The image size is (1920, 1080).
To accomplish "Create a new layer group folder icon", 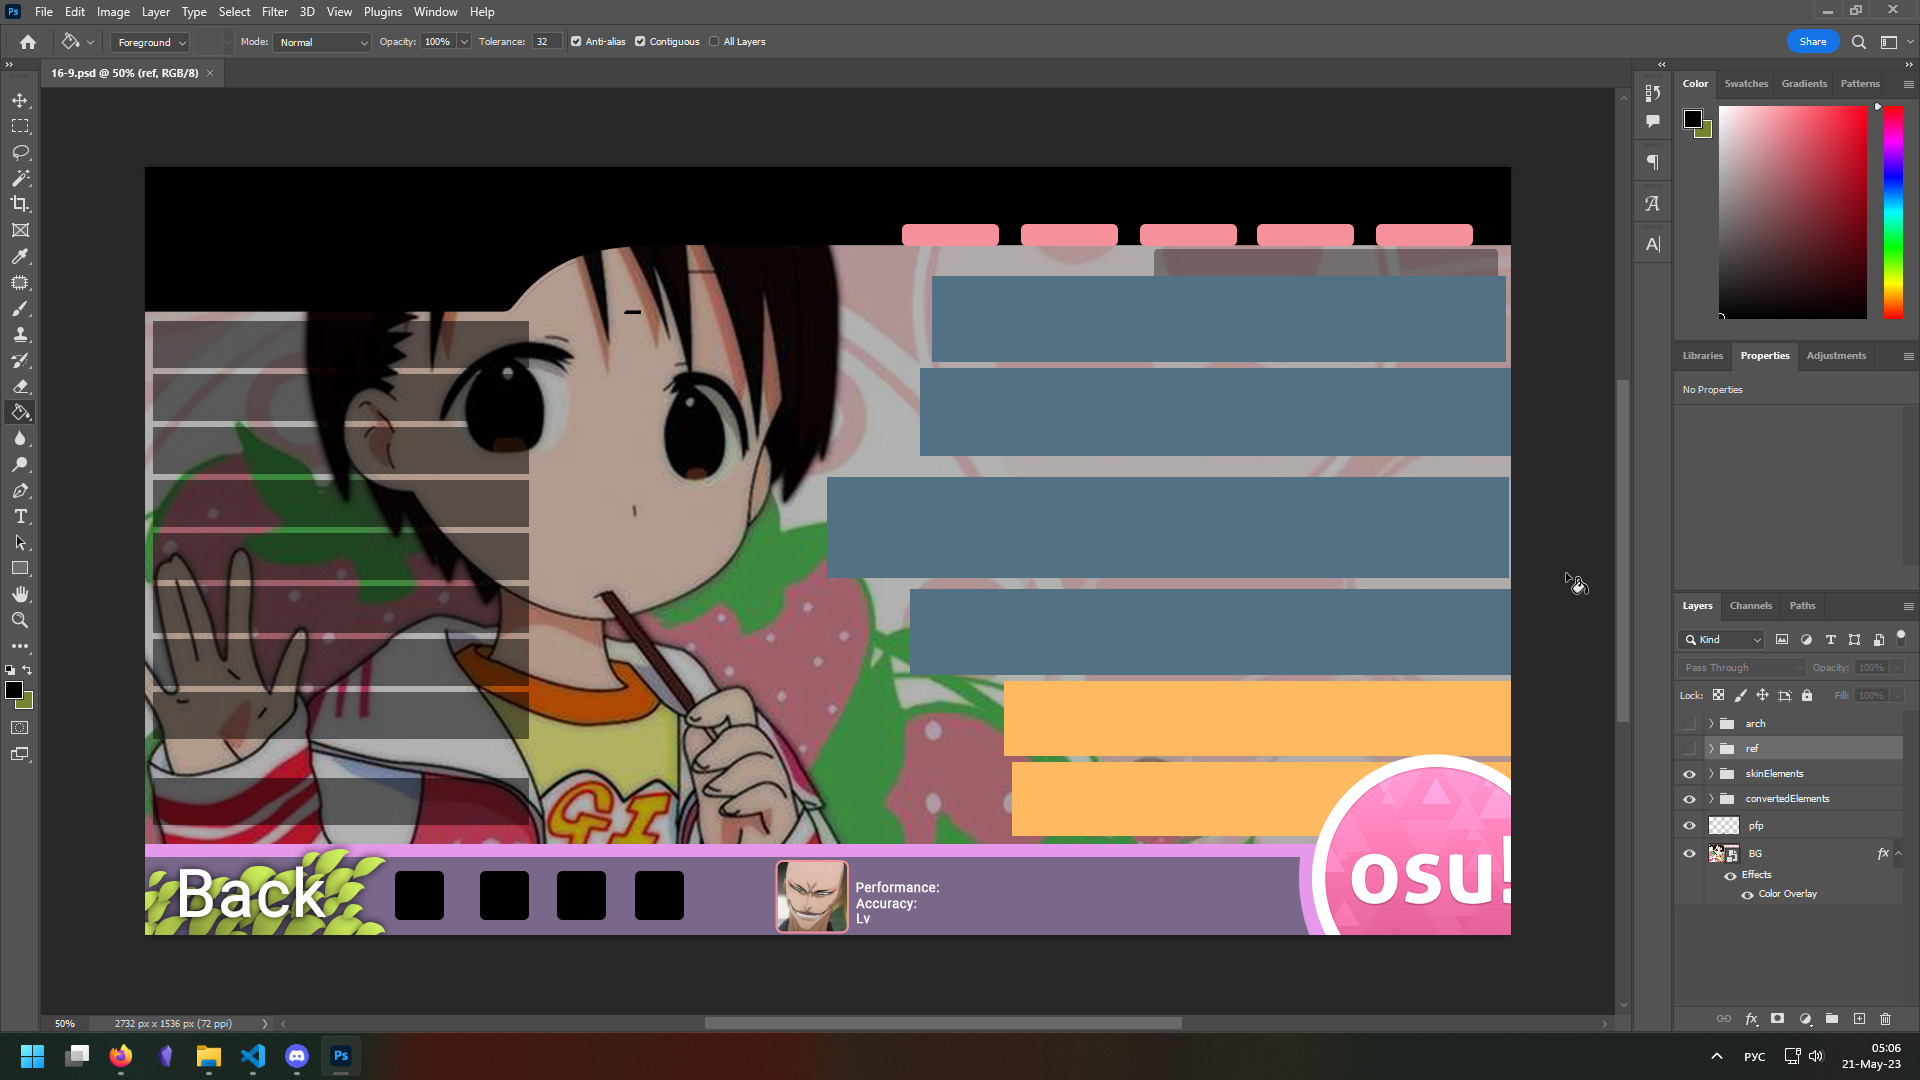I will click(x=1832, y=1019).
